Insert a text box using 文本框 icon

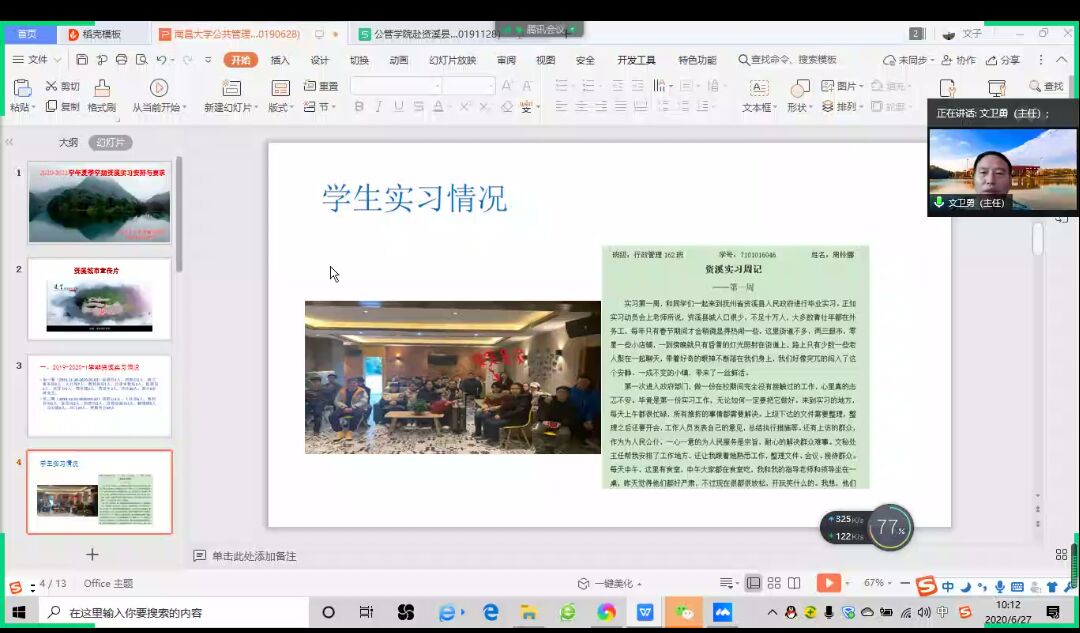pos(759,87)
